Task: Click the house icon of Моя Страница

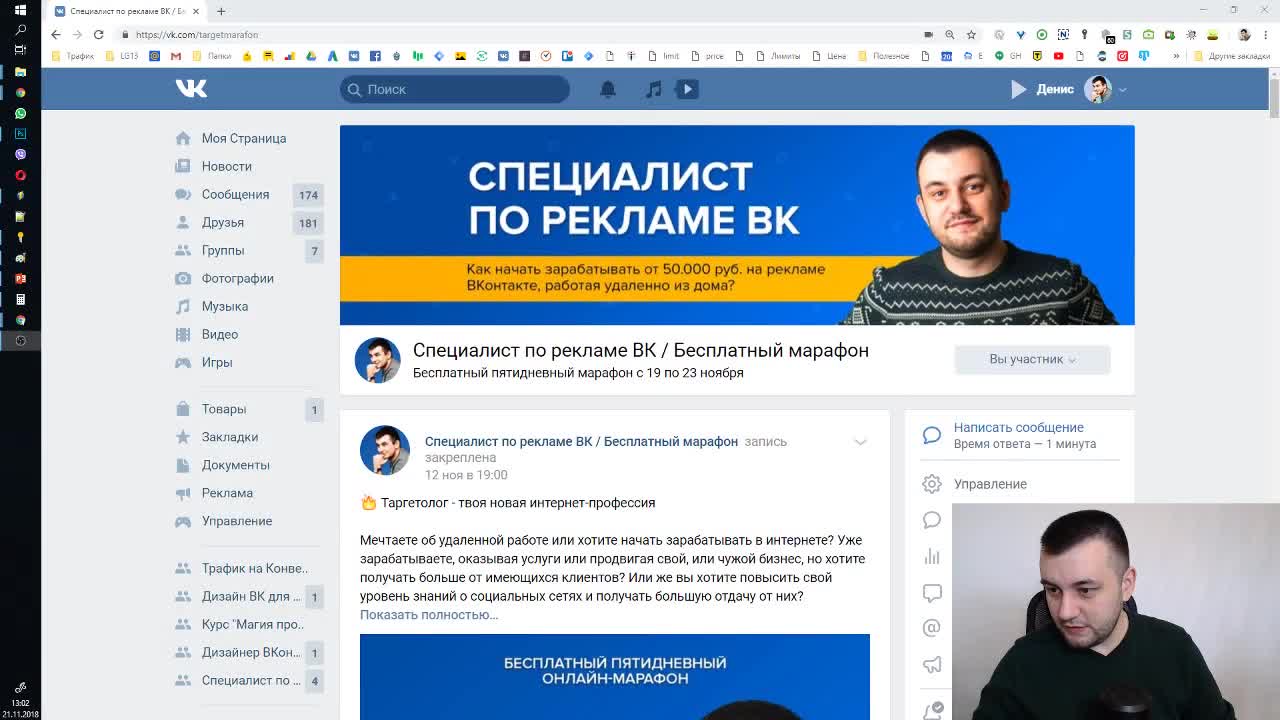Action: click(183, 138)
